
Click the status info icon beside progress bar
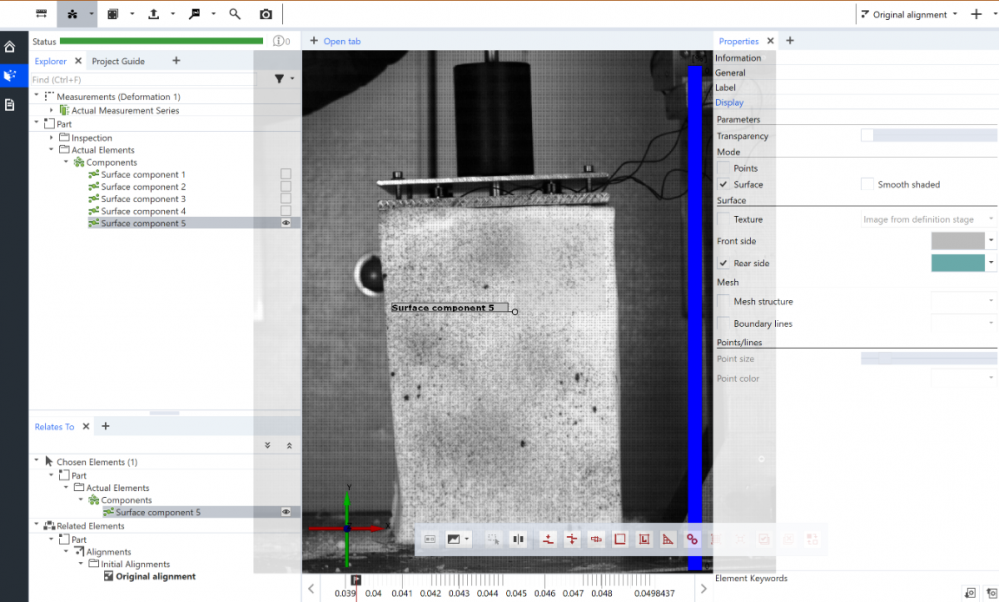(279, 41)
